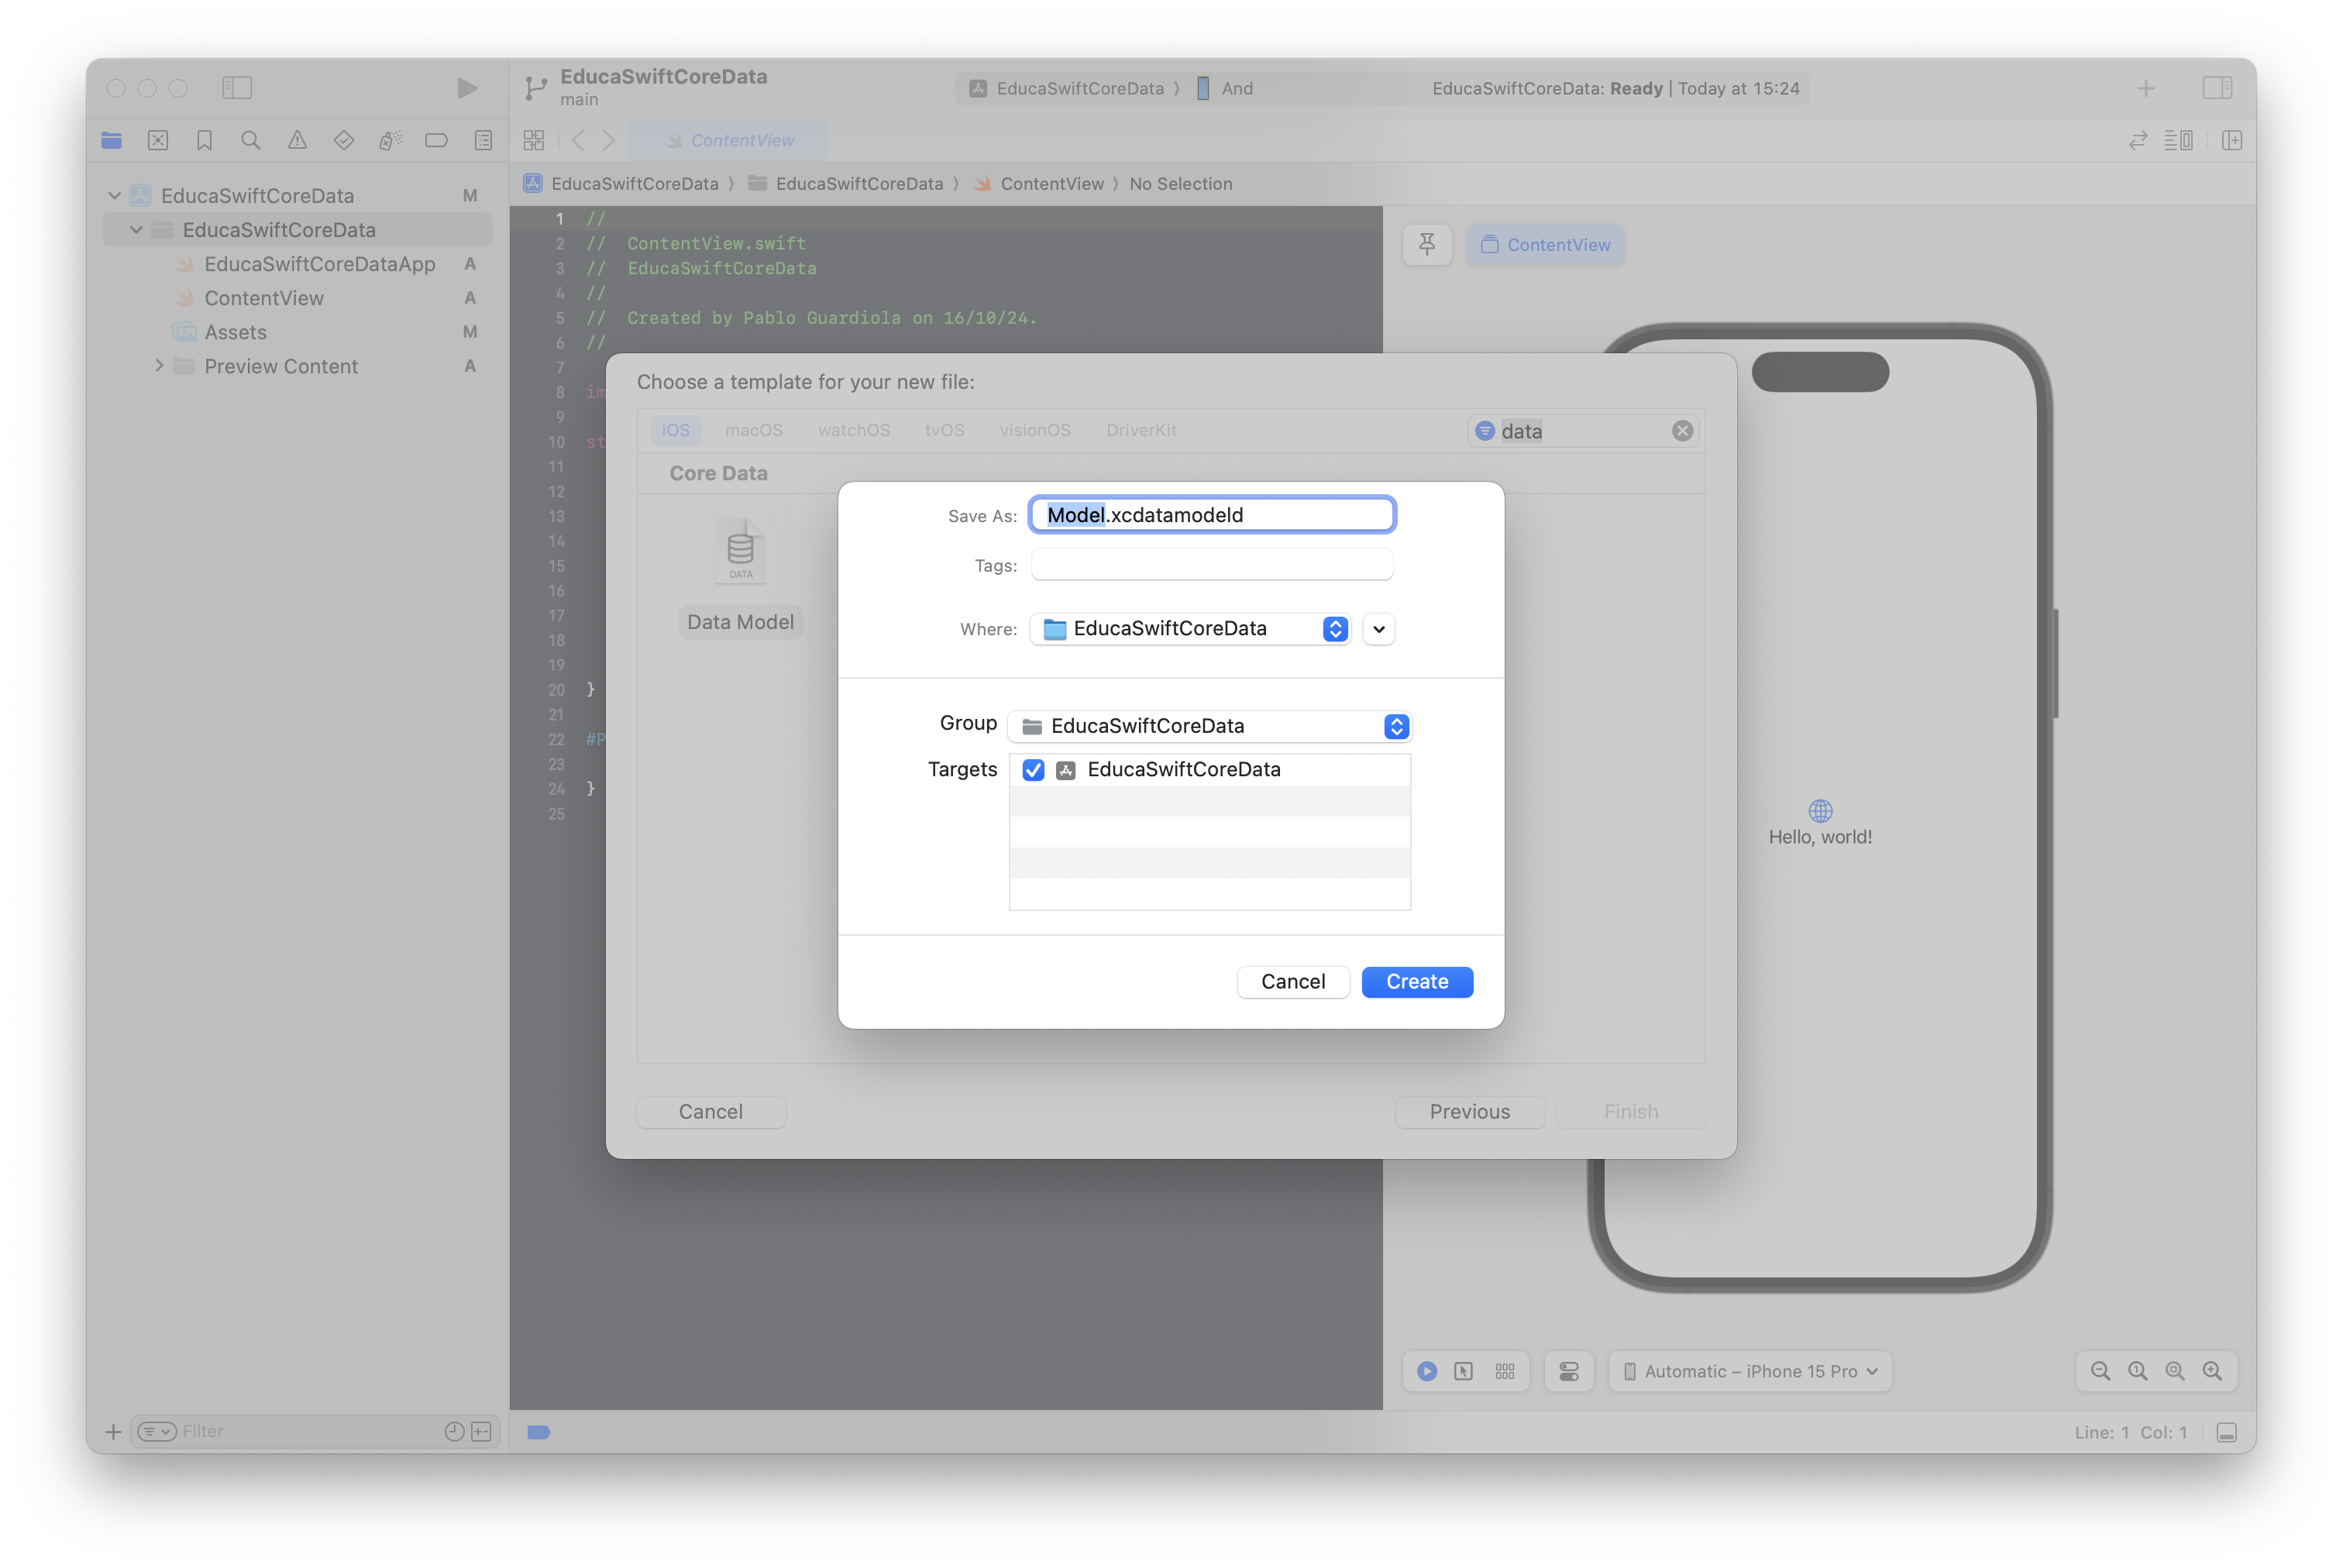Viewport: 2343px width, 1568px height.
Task: Add a file with the navigator plus button
Action: [x=113, y=1432]
